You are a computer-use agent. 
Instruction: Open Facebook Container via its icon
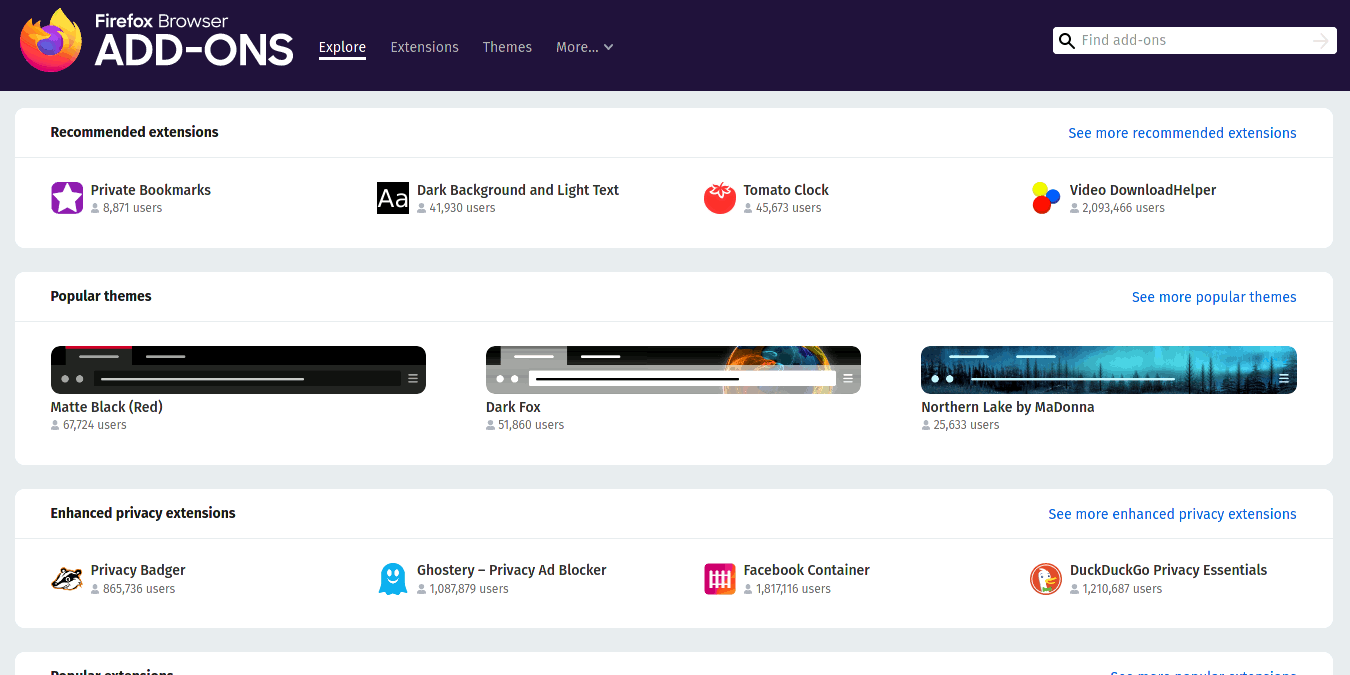719,578
